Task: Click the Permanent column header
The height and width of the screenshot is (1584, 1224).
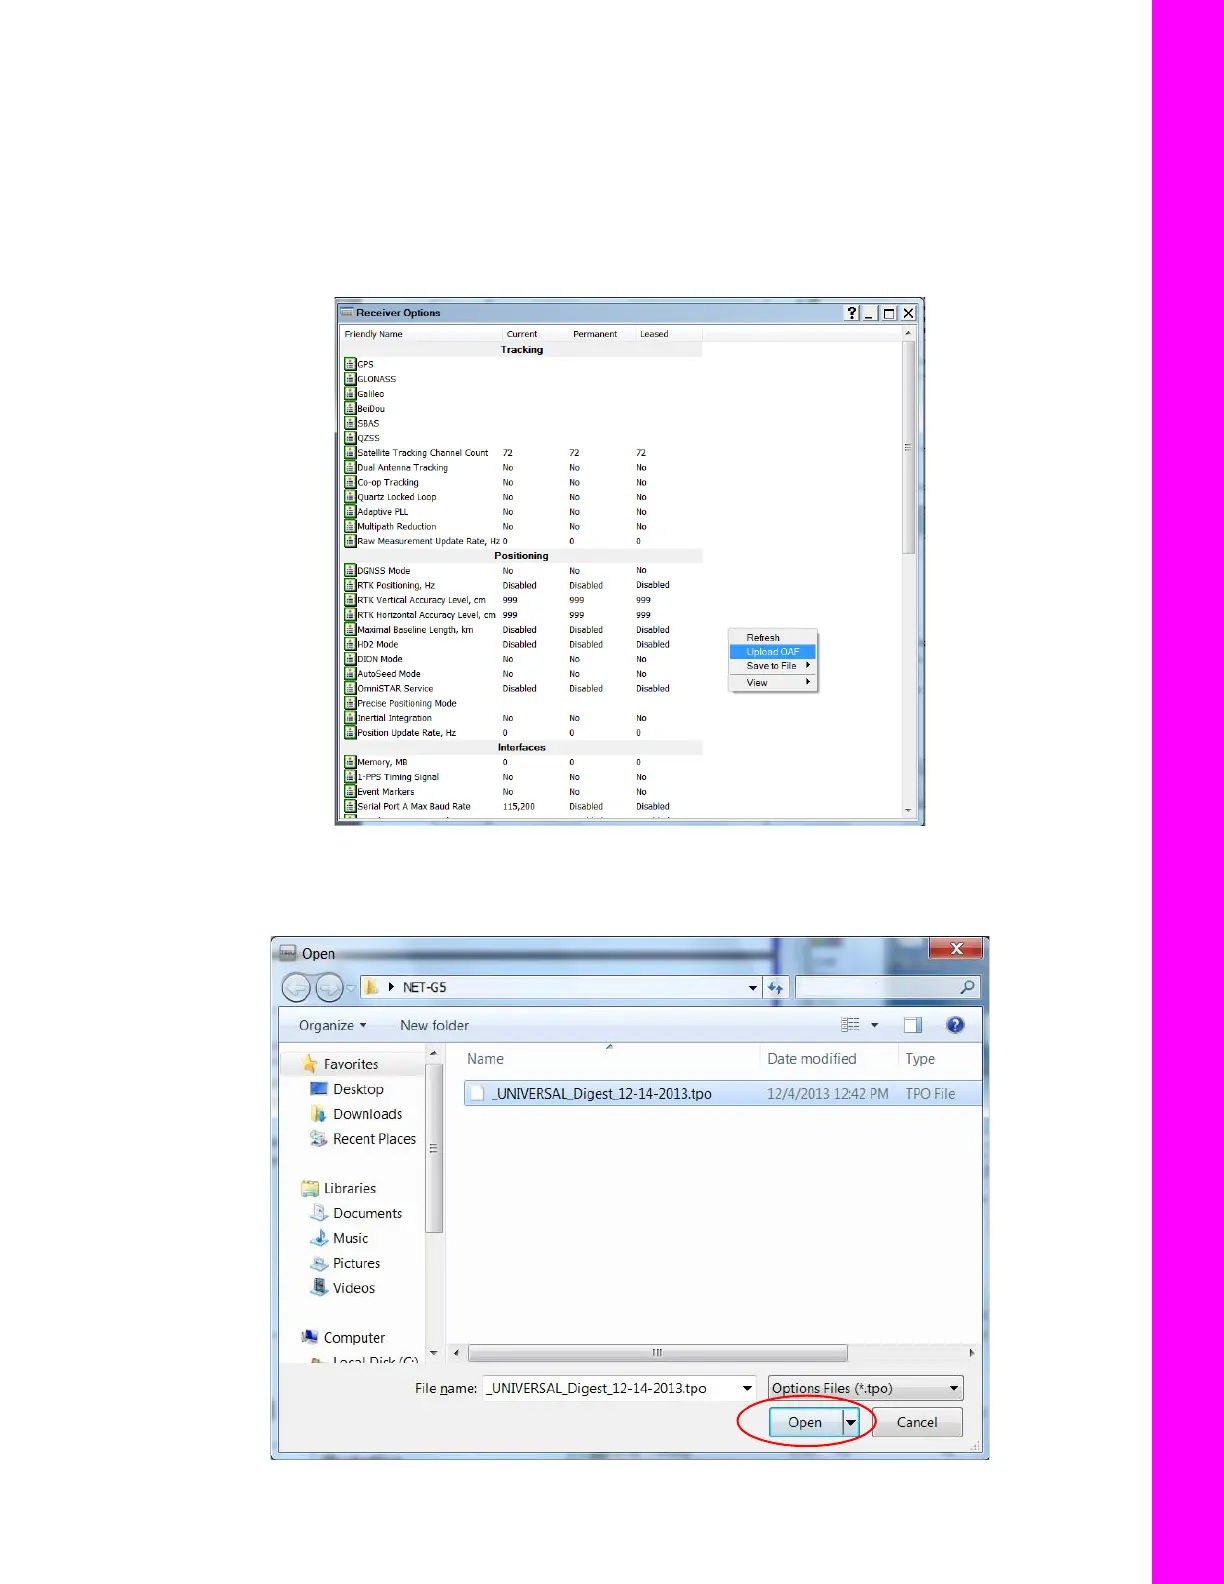Action: point(601,334)
